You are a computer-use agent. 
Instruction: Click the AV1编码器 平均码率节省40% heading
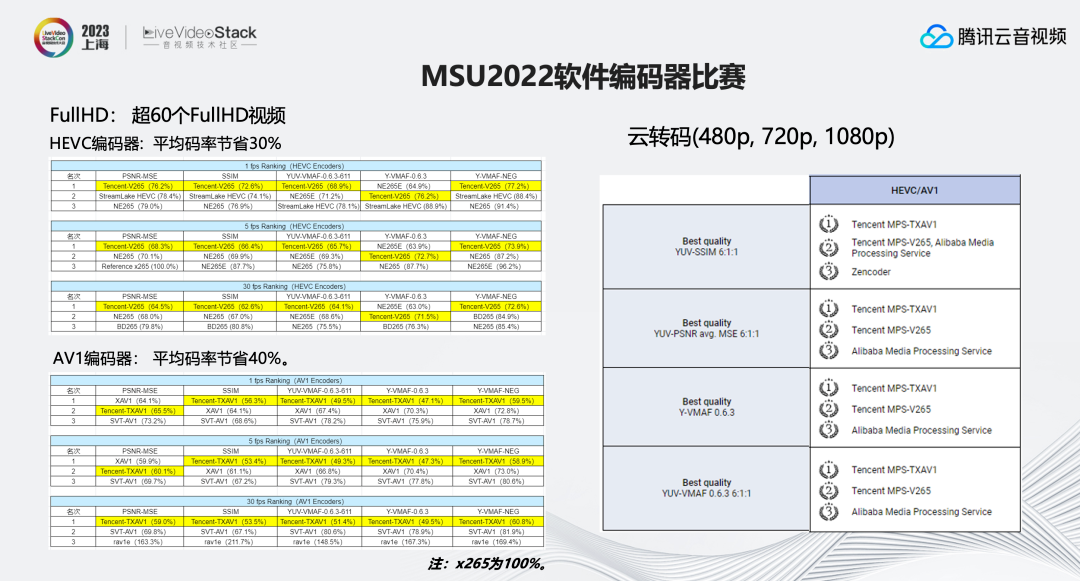(x=172, y=358)
